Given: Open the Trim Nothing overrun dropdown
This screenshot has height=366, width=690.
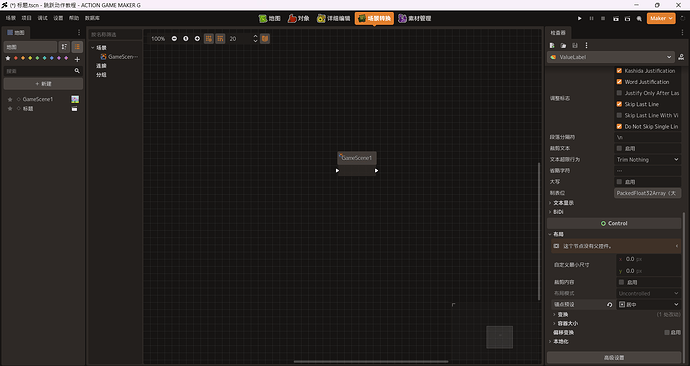Looking at the screenshot, I should (x=647, y=160).
